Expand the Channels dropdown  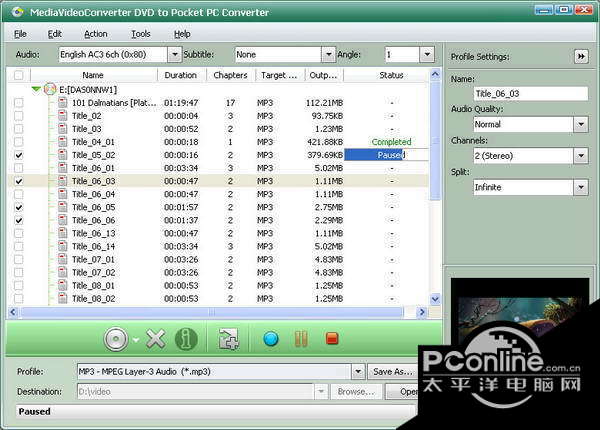tap(581, 156)
